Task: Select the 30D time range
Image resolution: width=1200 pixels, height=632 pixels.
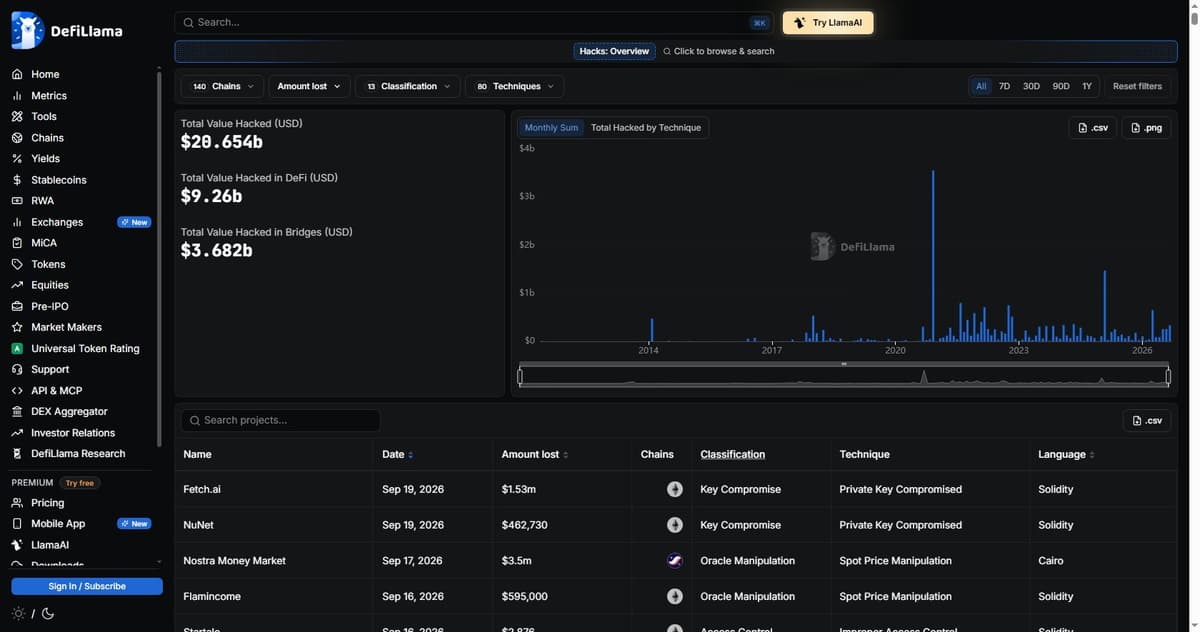Action: [1031, 87]
